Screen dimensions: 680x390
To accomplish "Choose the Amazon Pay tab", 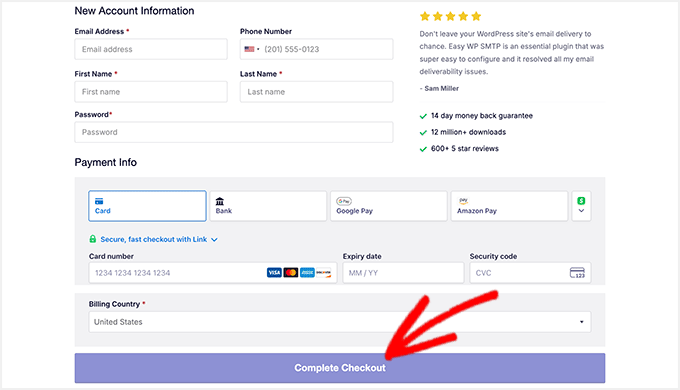I will (509, 206).
